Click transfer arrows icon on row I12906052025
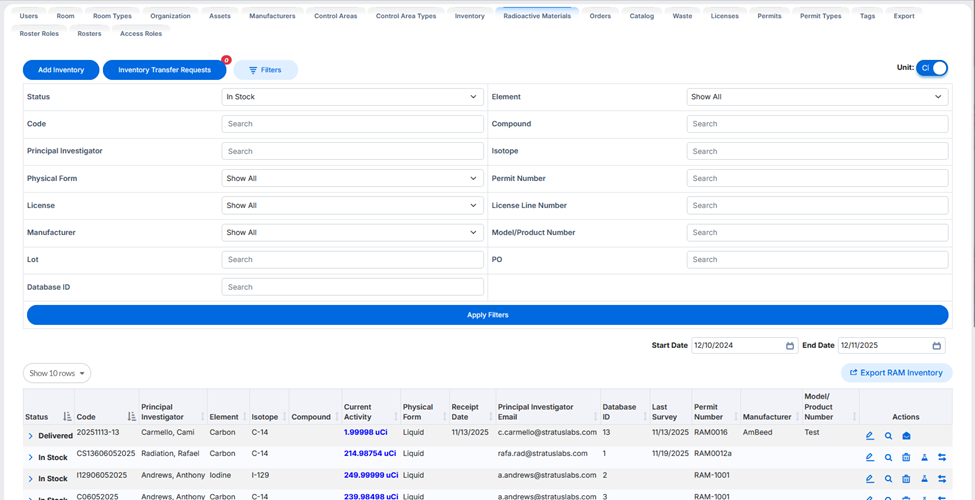The width and height of the screenshot is (975, 500). (x=942, y=479)
